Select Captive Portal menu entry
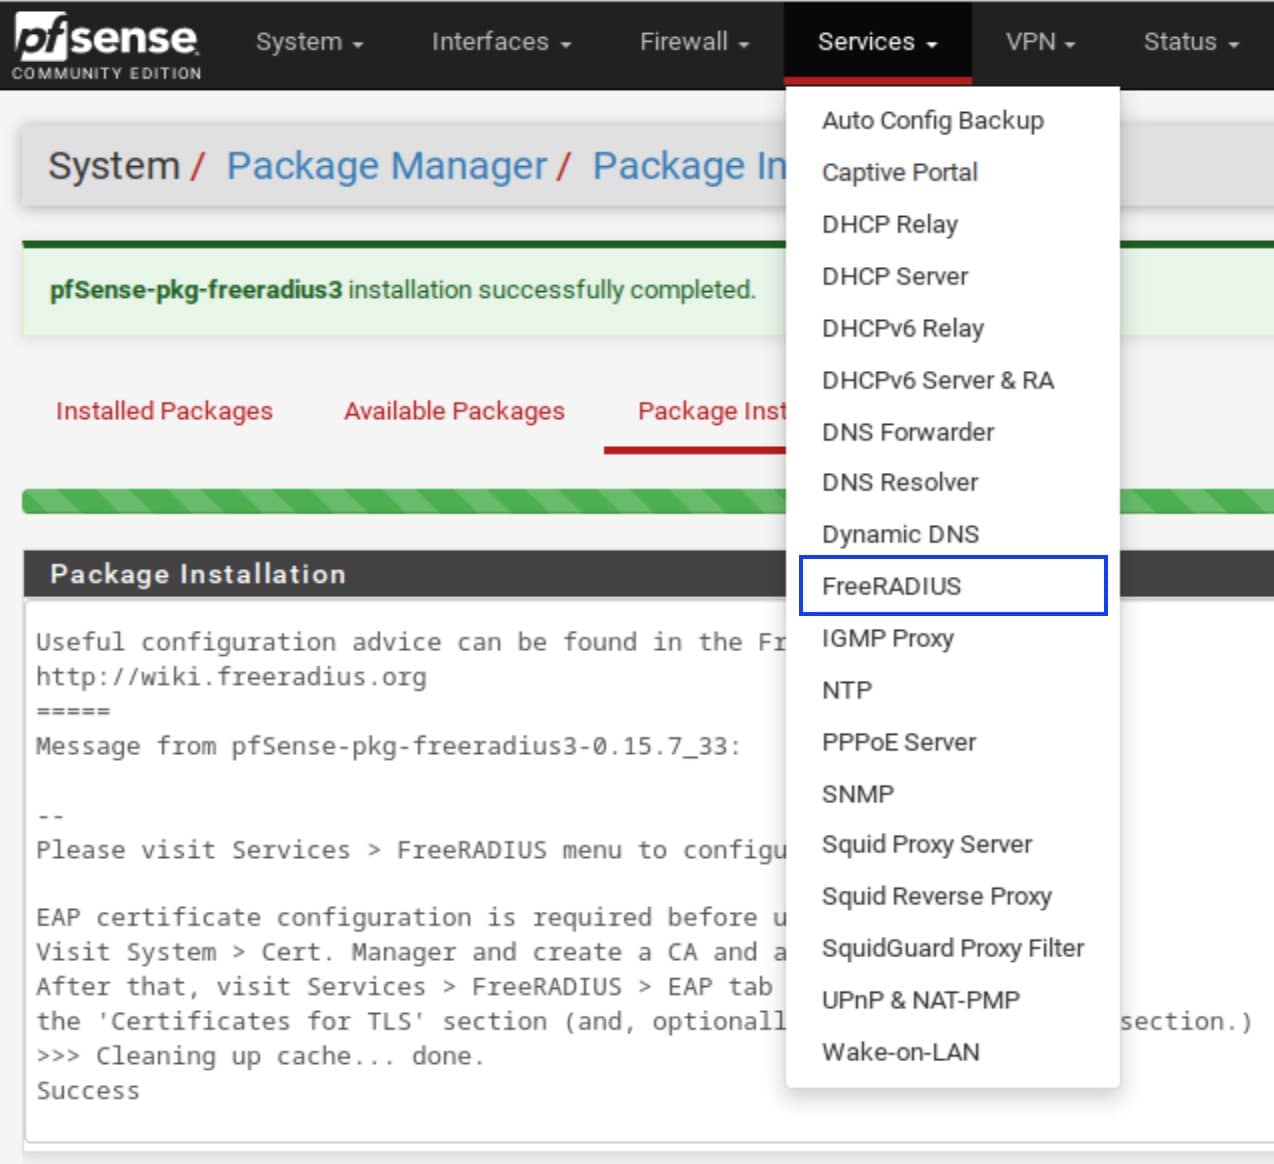The height and width of the screenshot is (1164, 1274). pyautogui.click(x=952, y=172)
